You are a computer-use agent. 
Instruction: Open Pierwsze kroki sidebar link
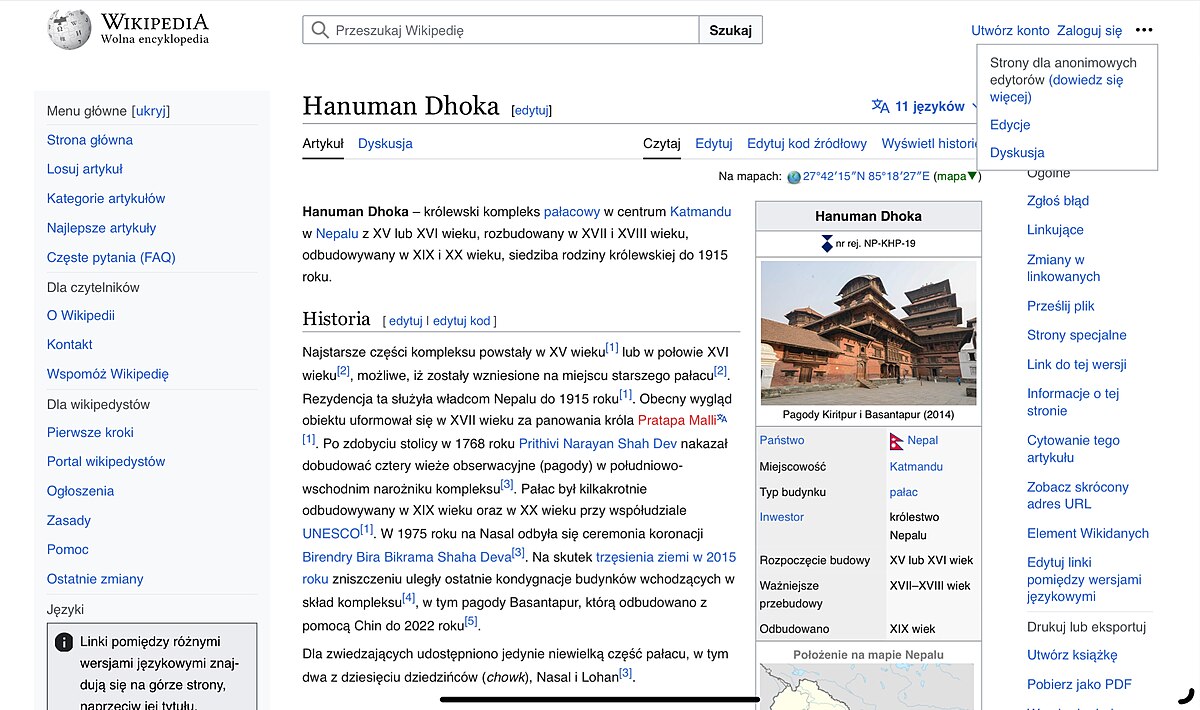[x=90, y=432]
